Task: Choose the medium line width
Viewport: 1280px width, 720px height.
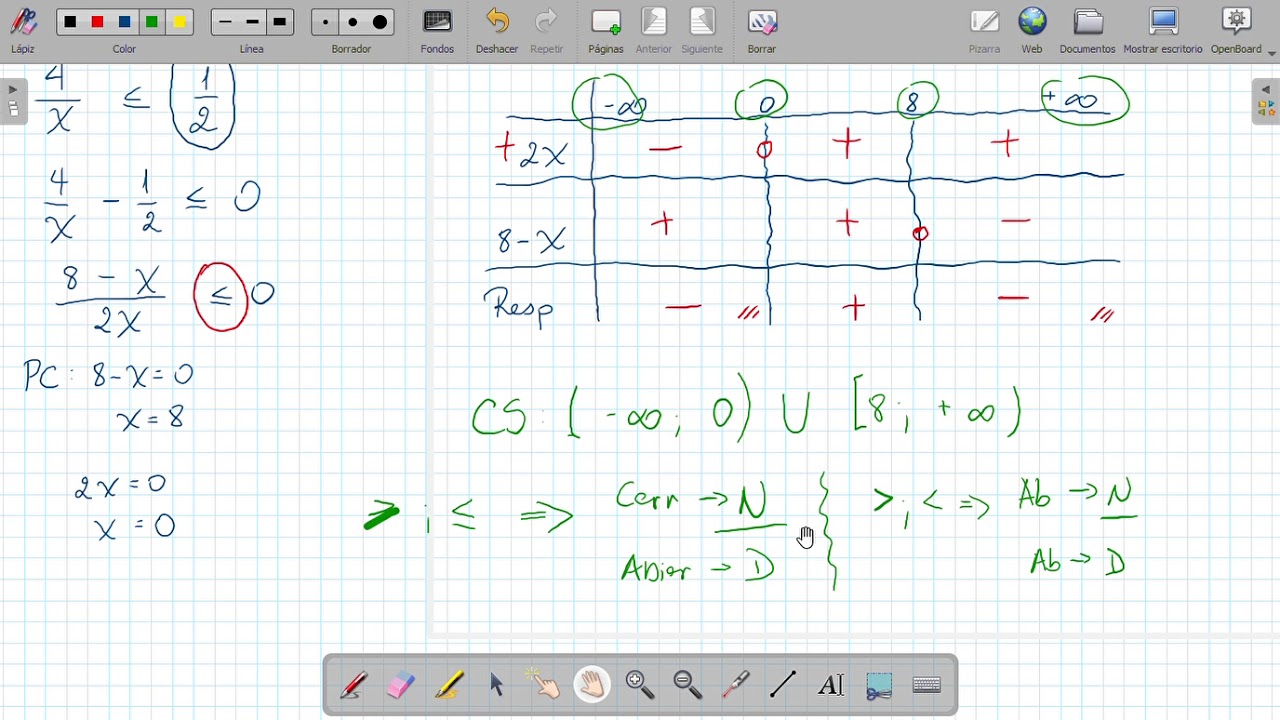Action: (252, 22)
